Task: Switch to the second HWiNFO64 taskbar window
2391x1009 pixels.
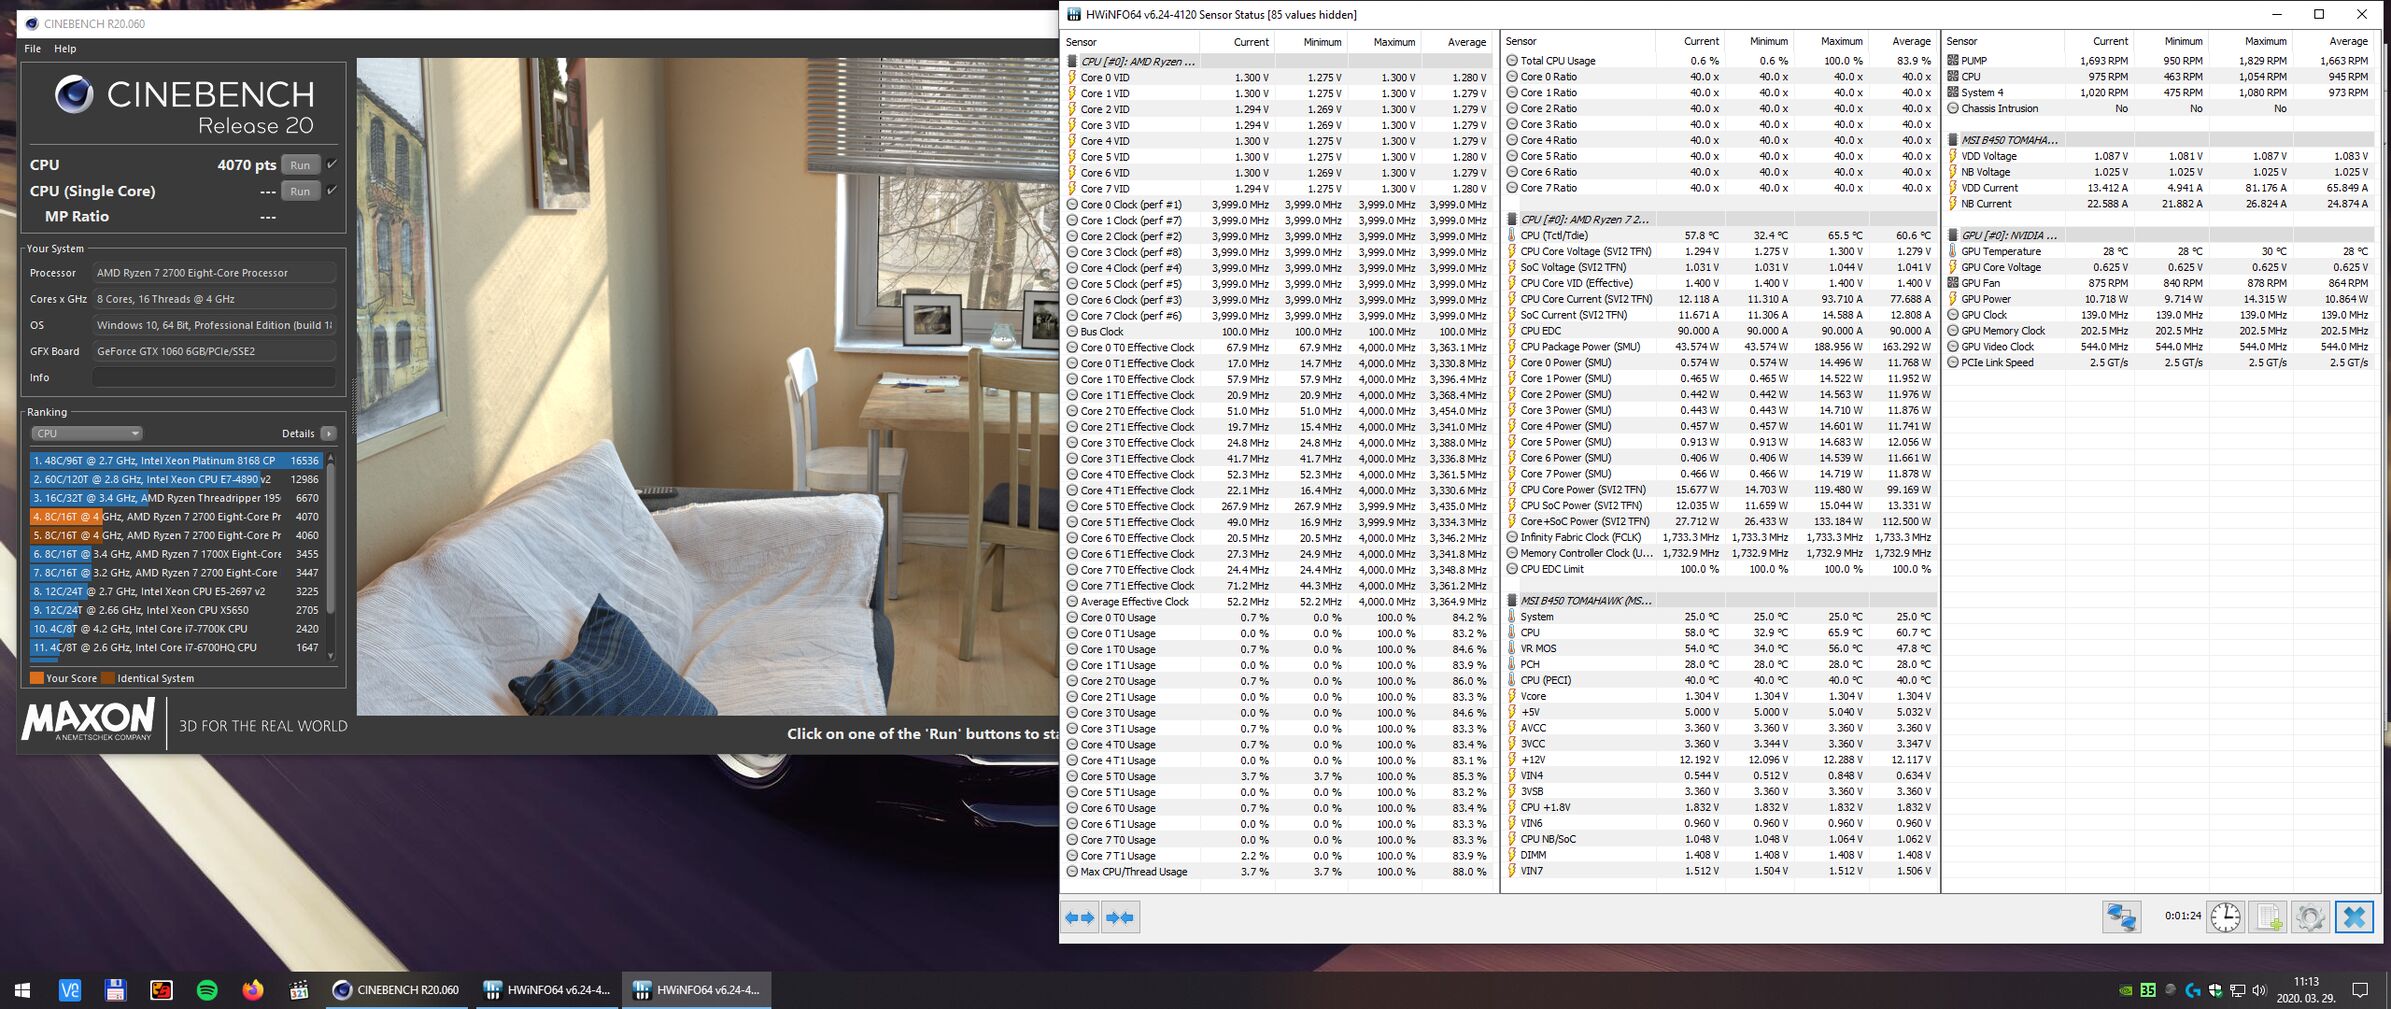Action: point(698,990)
